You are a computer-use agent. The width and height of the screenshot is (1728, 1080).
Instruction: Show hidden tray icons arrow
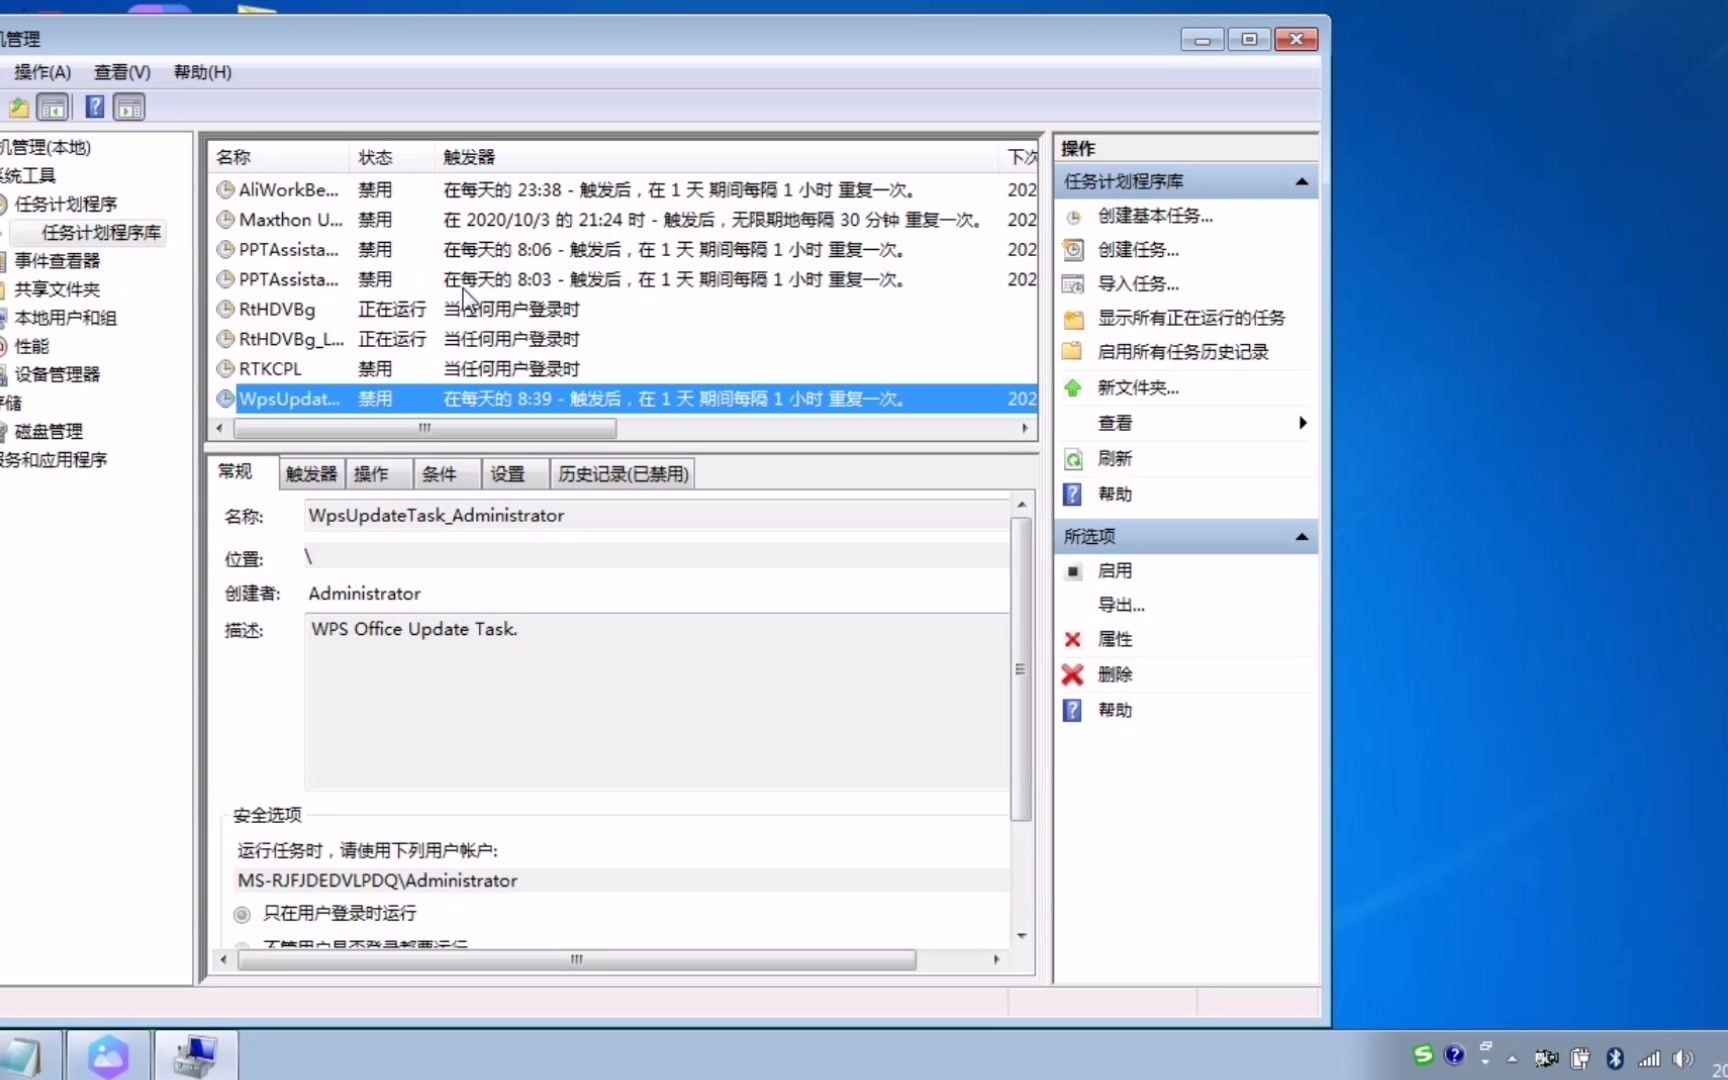1512,1059
